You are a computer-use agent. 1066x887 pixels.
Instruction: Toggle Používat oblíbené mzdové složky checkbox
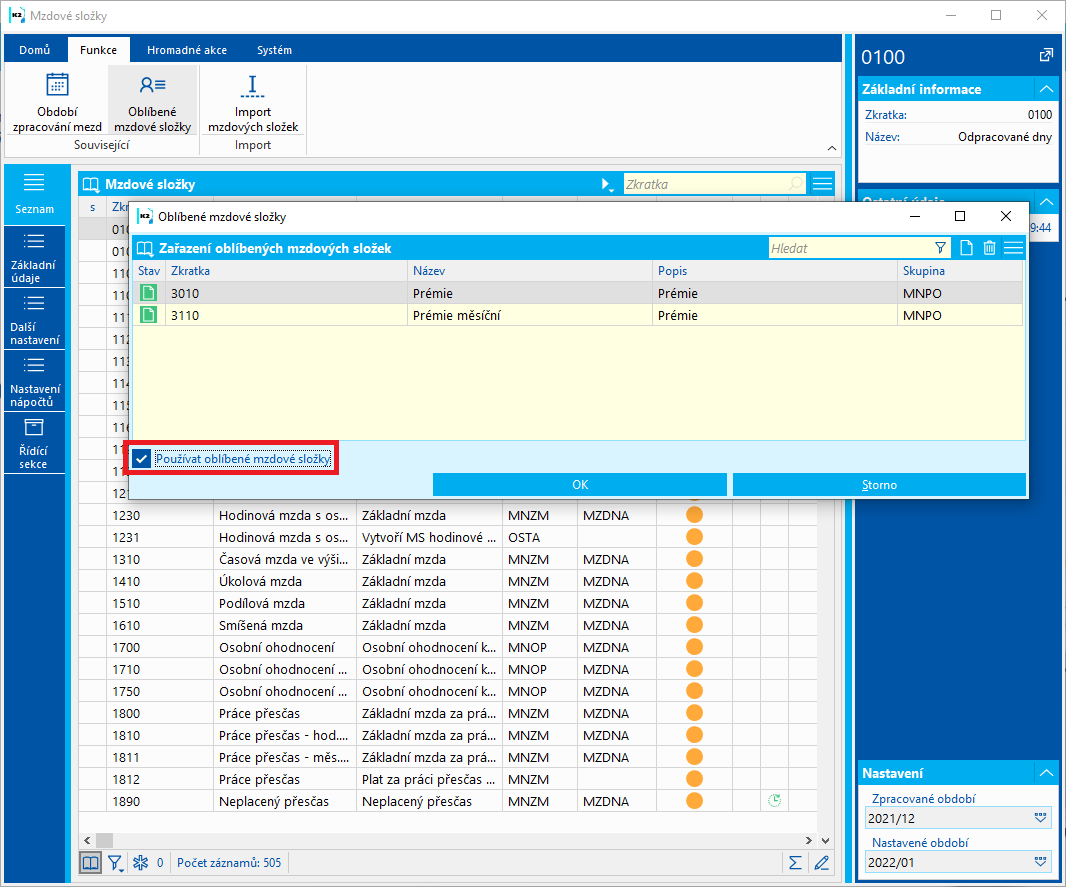click(141, 459)
